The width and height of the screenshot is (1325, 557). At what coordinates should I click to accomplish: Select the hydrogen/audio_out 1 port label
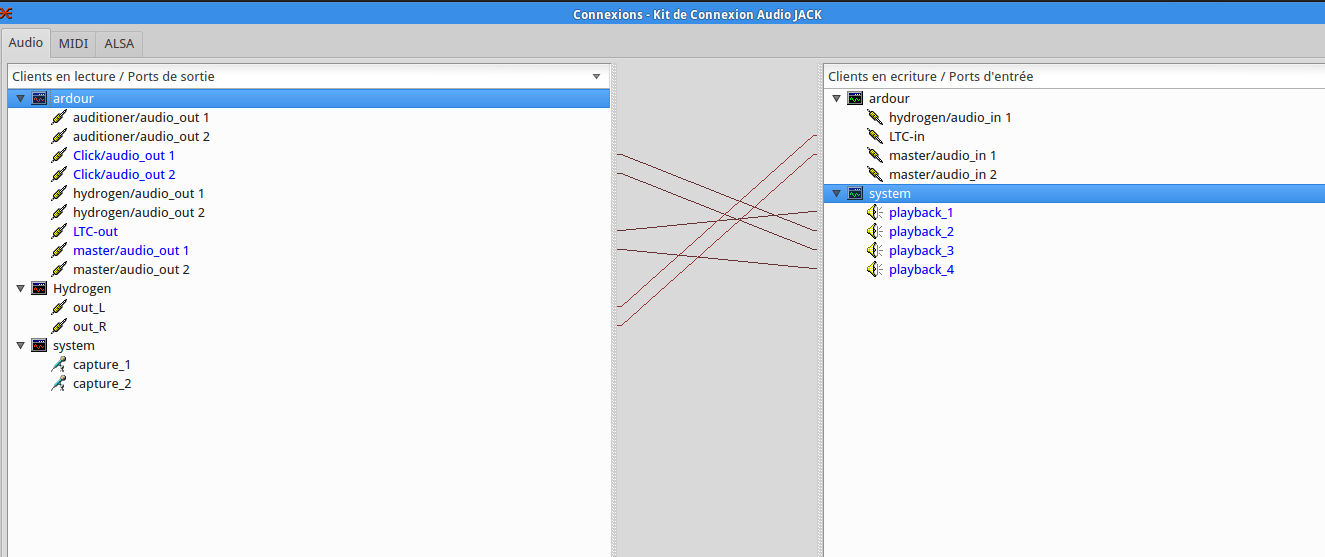pos(139,194)
